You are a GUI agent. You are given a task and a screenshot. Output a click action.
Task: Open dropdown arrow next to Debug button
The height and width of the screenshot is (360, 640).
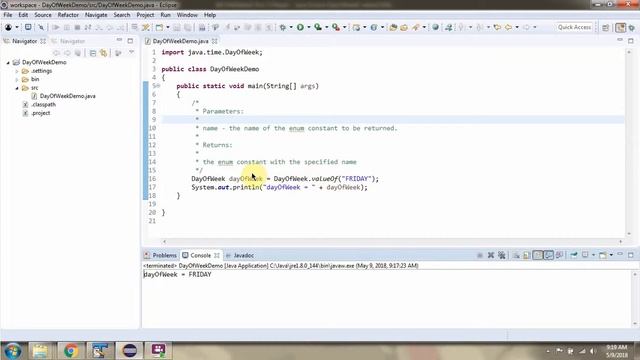291,27
